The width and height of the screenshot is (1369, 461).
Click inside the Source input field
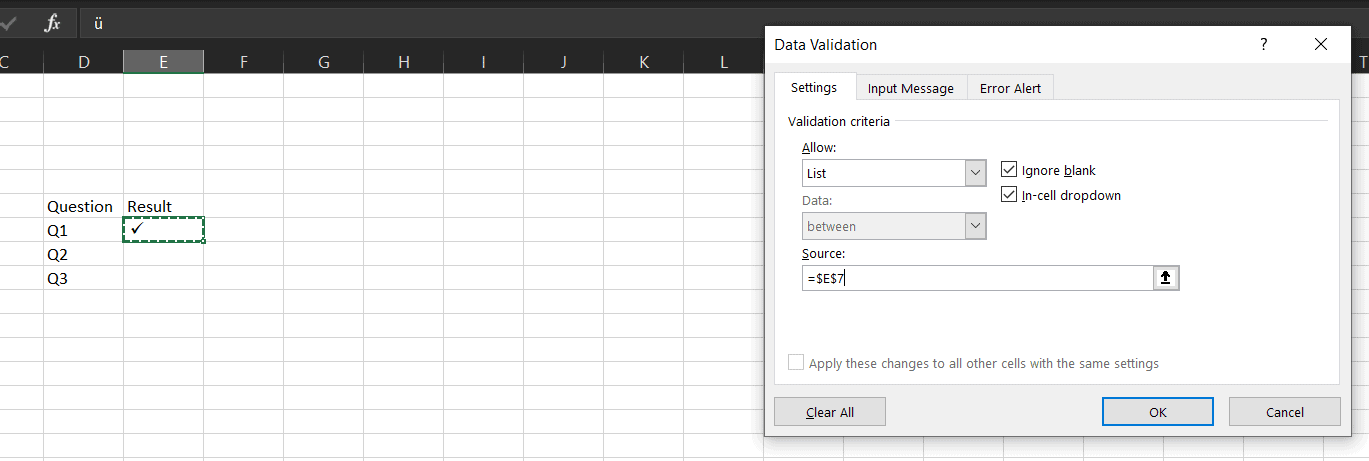[x=975, y=278]
